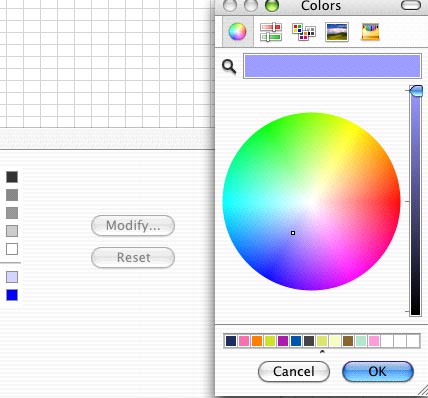
Task: Pick the first hot pink saved swatch
Action: (244, 341)
